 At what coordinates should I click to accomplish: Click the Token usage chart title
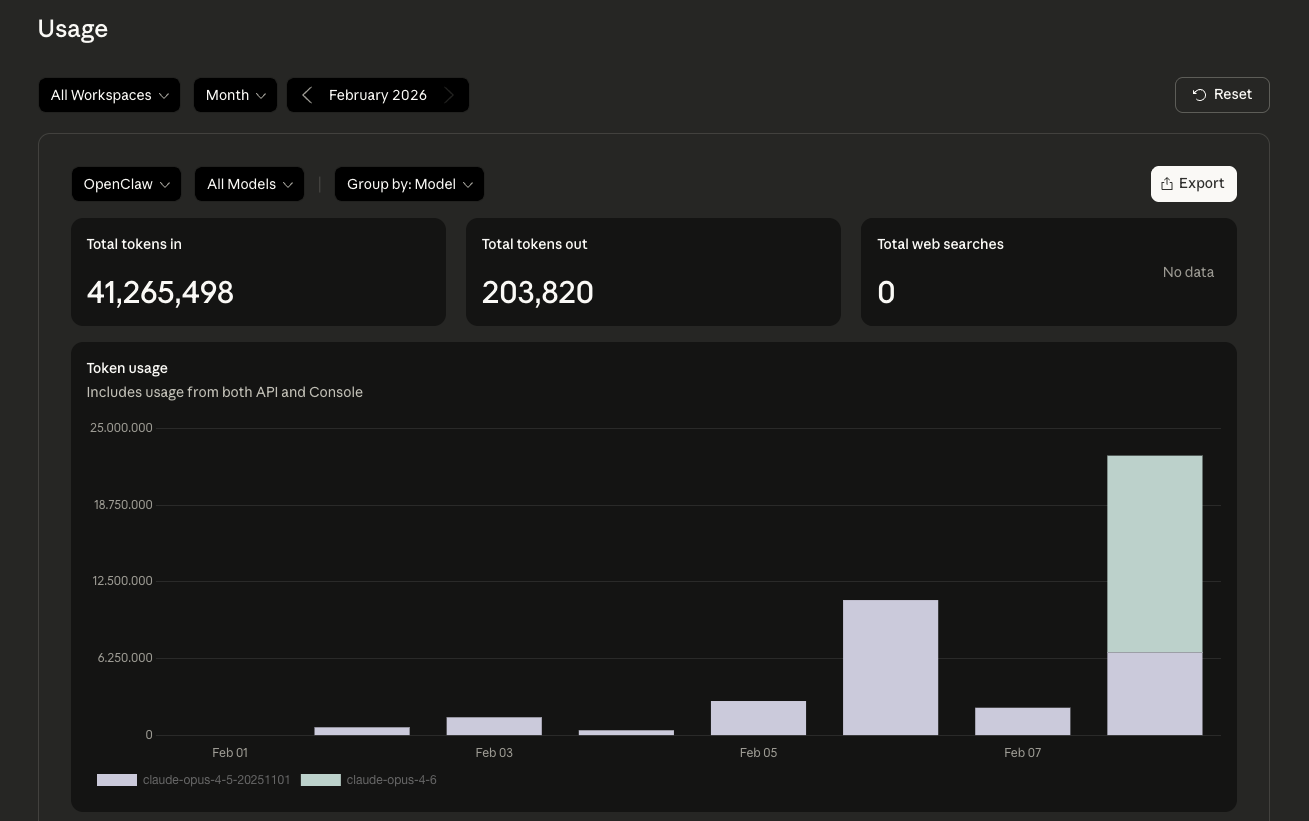click(127, 368)
